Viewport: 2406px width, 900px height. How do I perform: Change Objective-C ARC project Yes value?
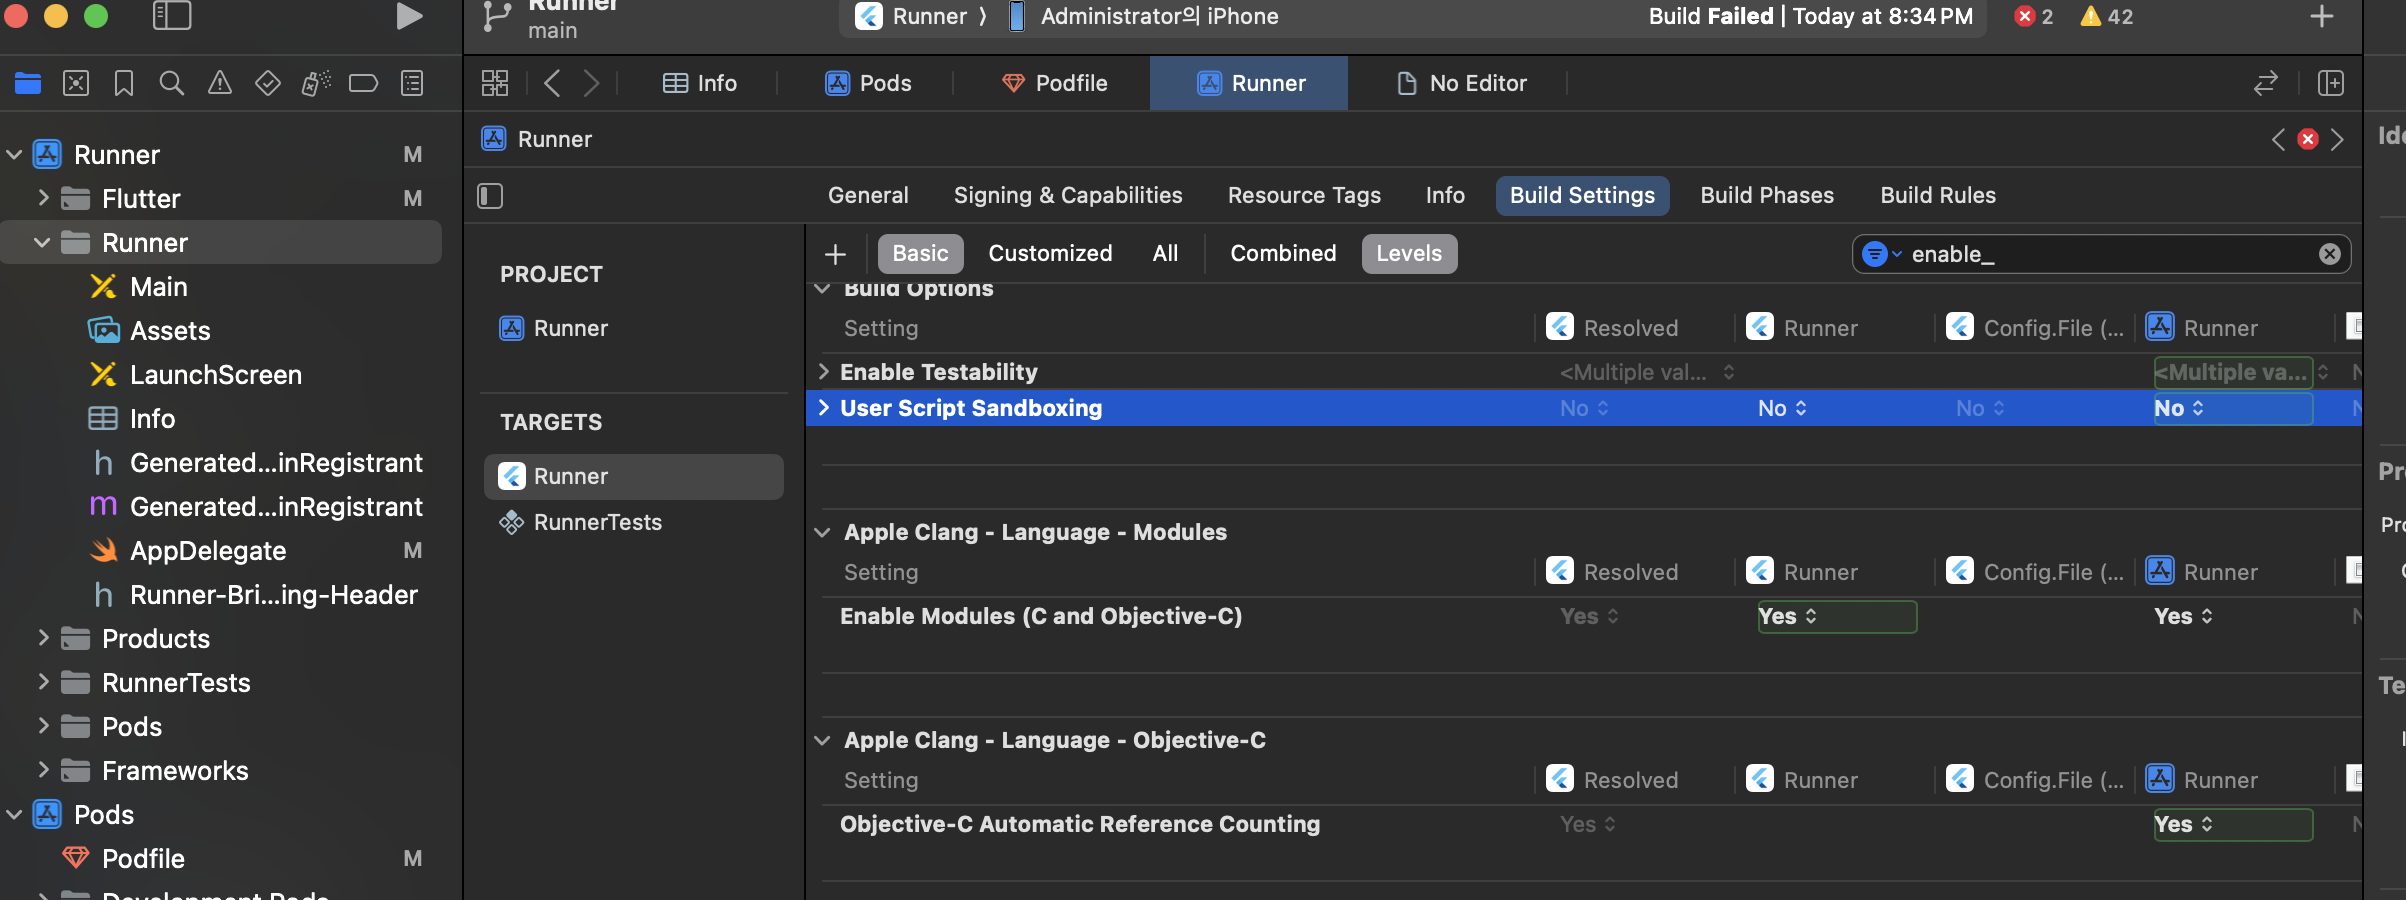[2232, 824]
